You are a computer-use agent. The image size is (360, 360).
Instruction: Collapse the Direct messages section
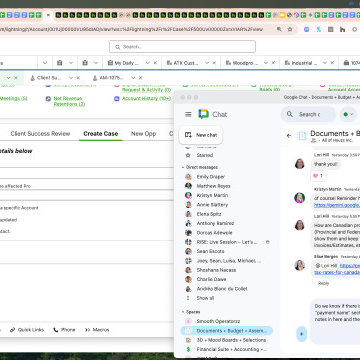coord(183,167)
